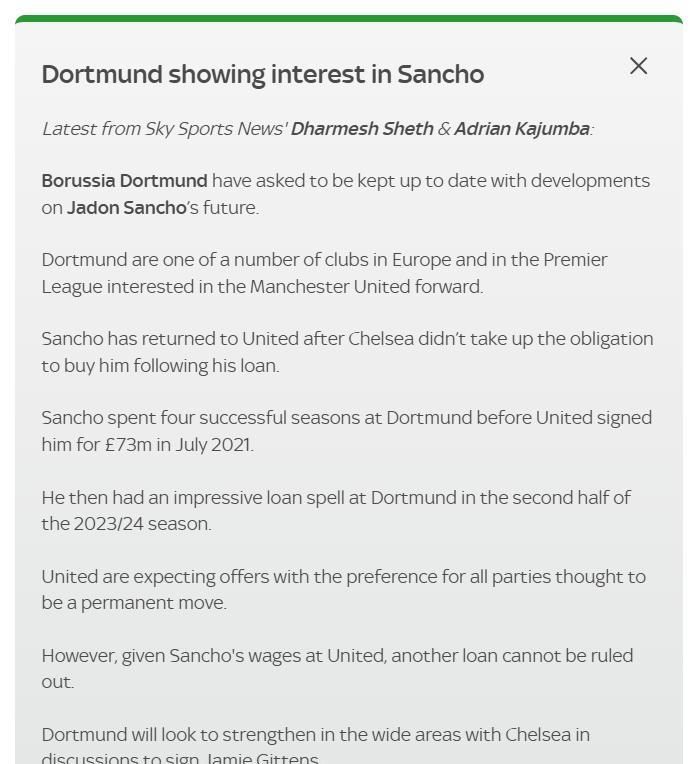Viewport: 691px width, 764px height.
Task: Select the paragraph about United expecting offers
Action: click(344, 590)
